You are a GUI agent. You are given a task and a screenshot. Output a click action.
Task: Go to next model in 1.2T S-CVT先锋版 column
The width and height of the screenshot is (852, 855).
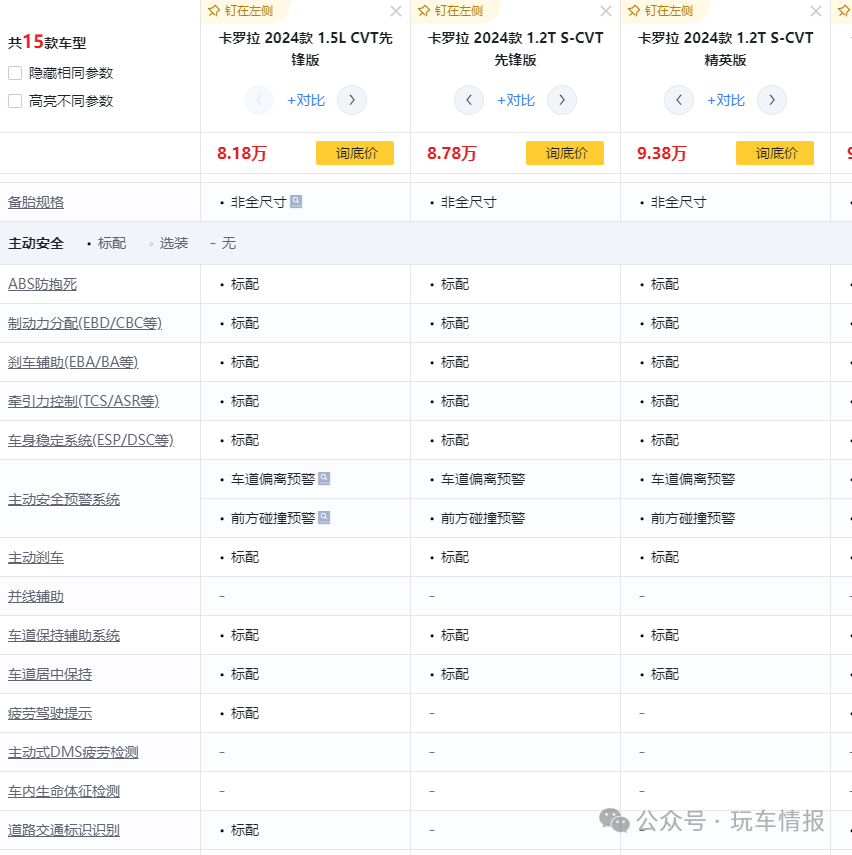(x=562, y=100)
